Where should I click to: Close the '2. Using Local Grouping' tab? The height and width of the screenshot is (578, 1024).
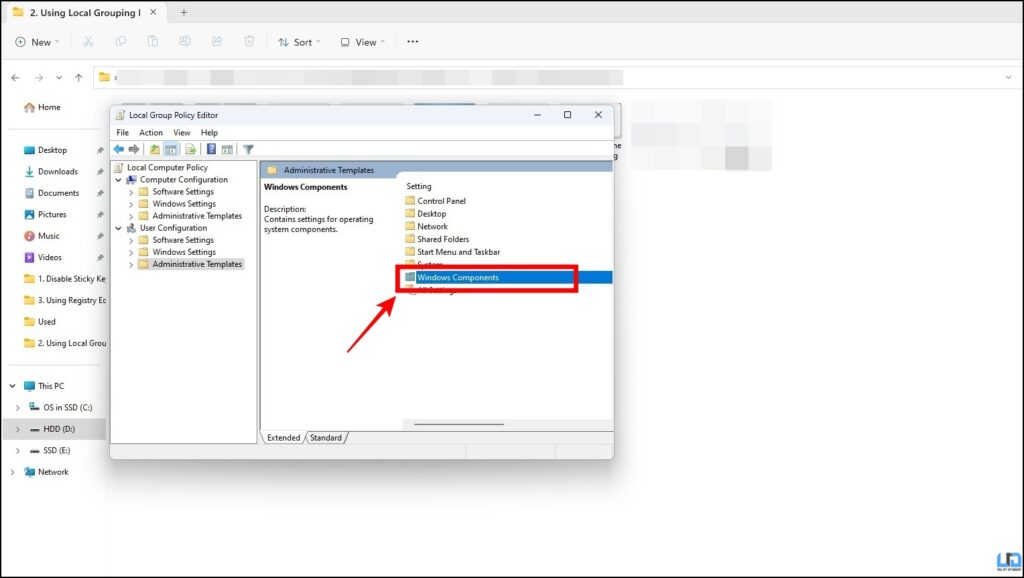[x=153, y=12]
